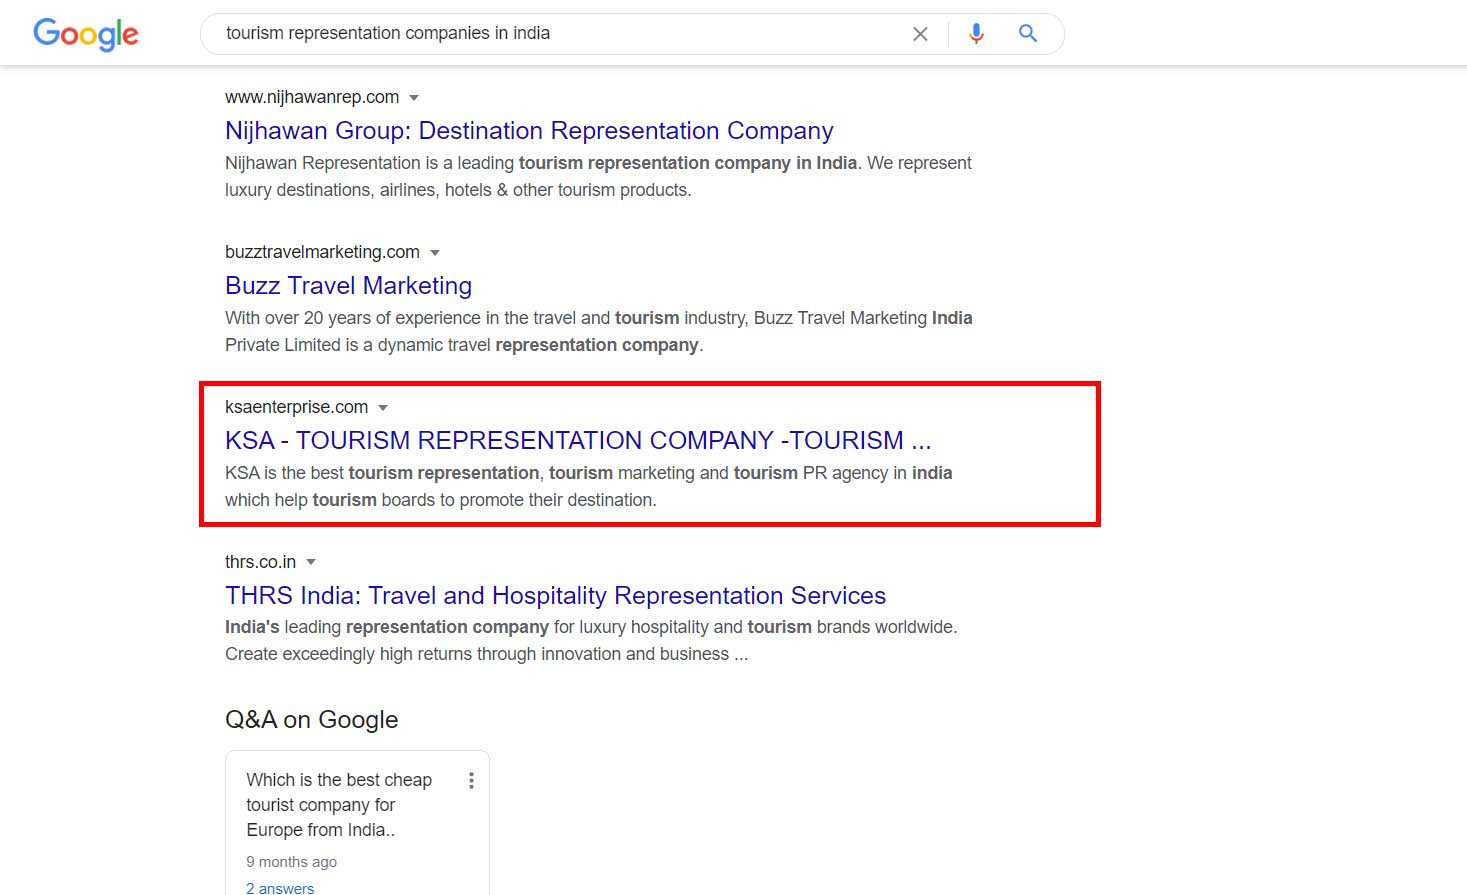
Task: Open Nijhawan Group: Destination Representation Company result
Action: pyautogui.click(x=529, y=131)
